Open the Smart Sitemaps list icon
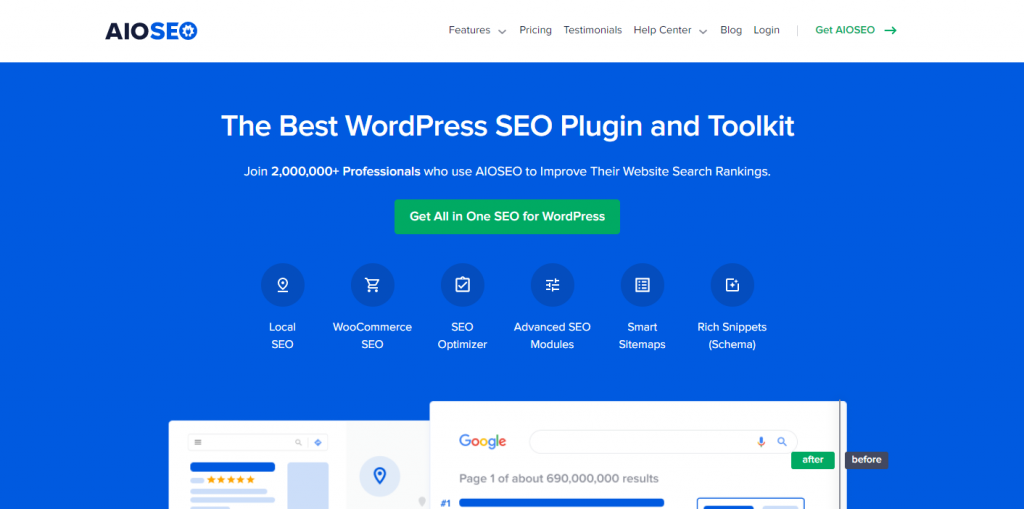 coord(642,285)
